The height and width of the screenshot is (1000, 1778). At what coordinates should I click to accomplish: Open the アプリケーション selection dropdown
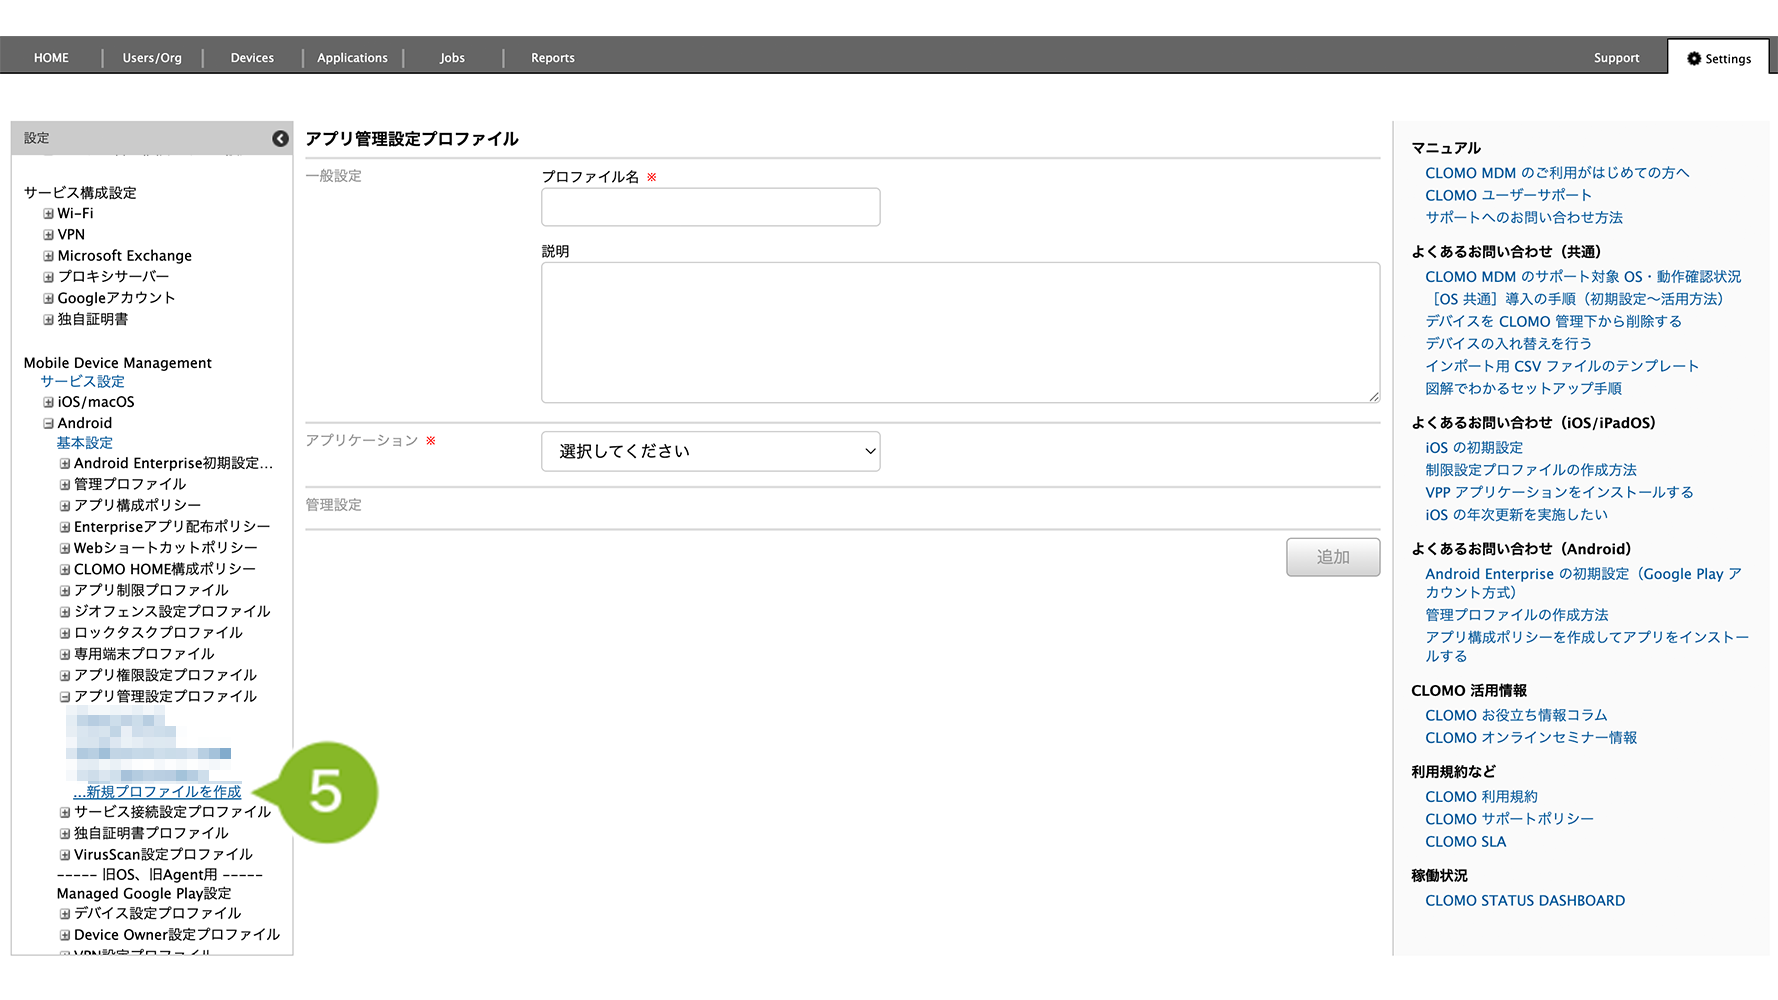(710, 451)
